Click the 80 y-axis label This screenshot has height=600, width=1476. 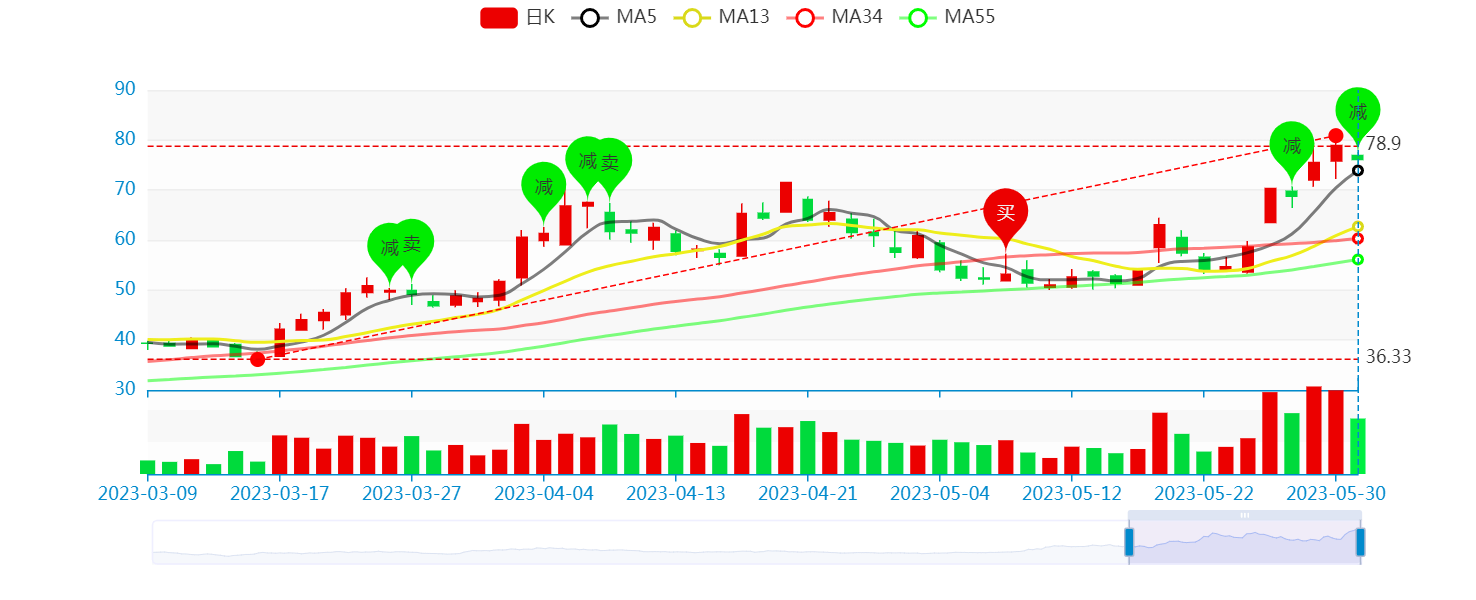(125, 139)
